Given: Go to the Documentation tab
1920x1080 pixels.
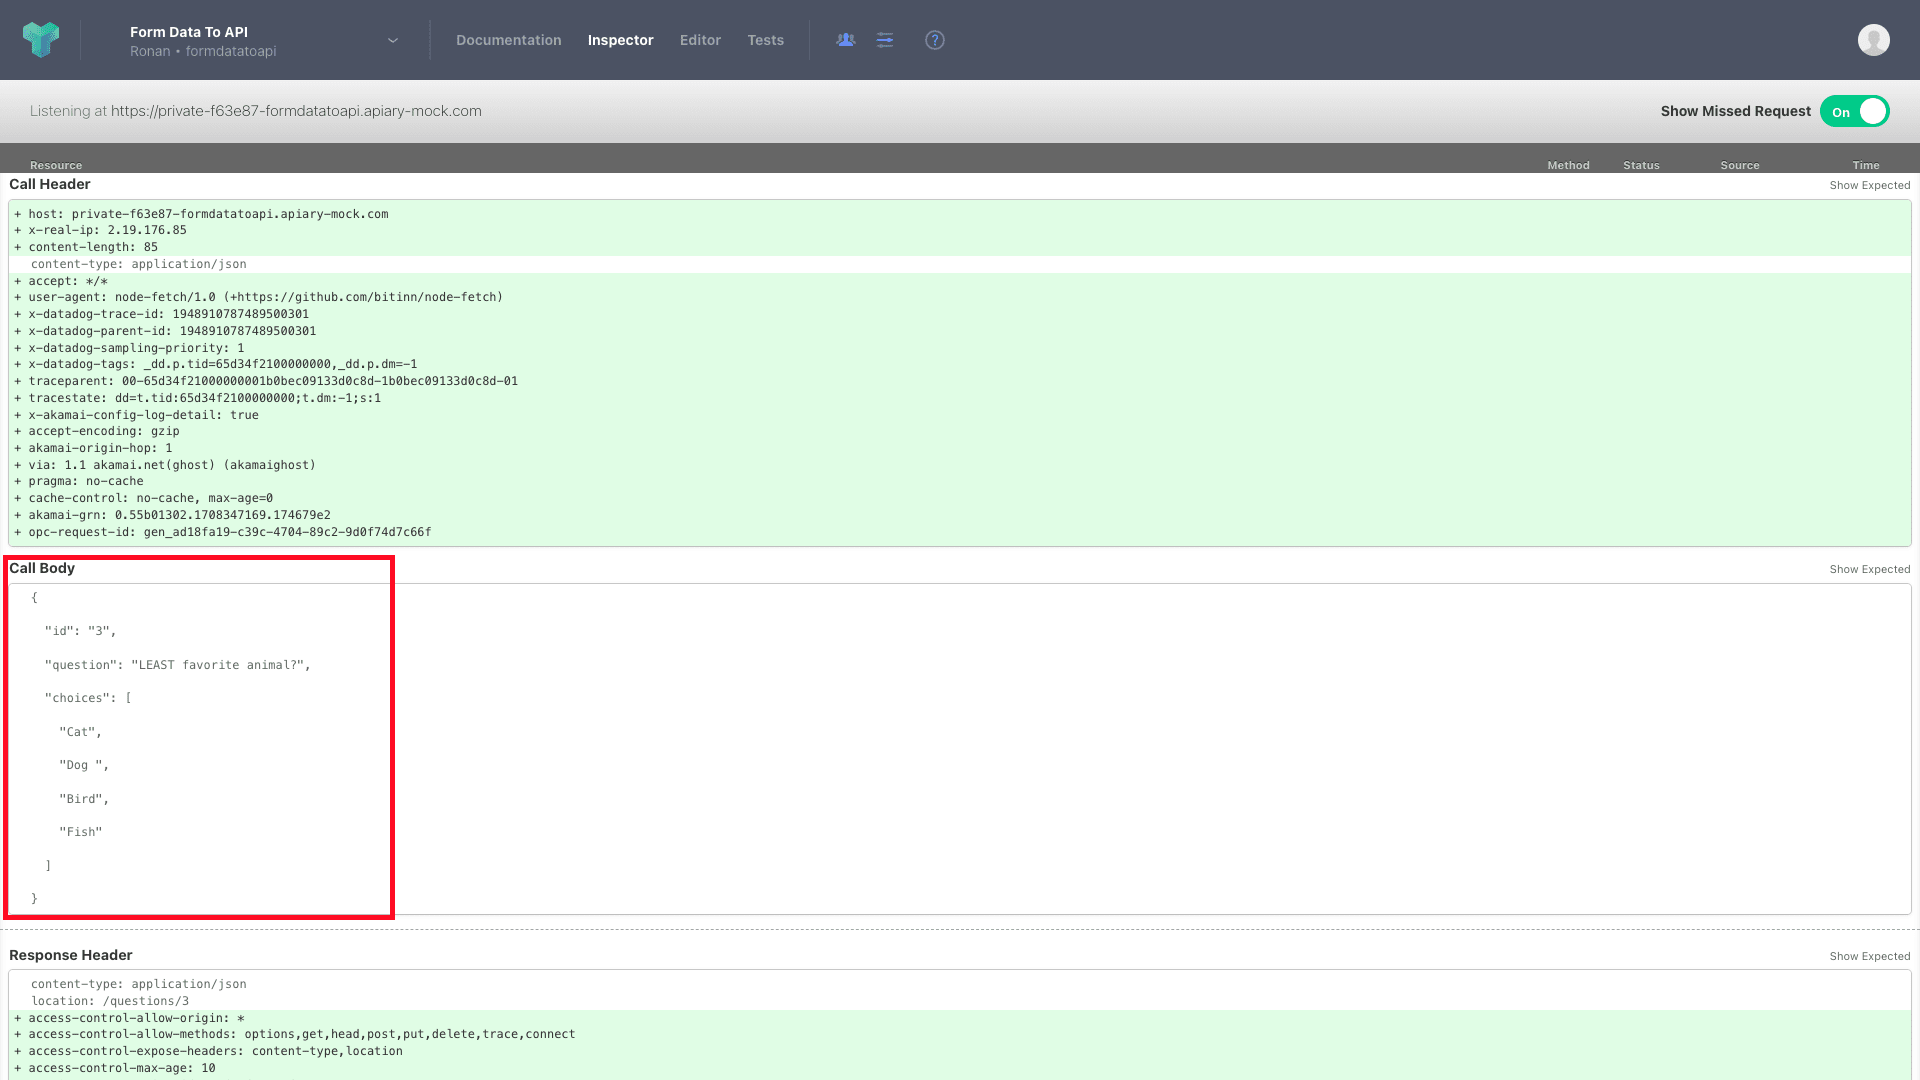Looking at the screenshot, I should (509, 40).
